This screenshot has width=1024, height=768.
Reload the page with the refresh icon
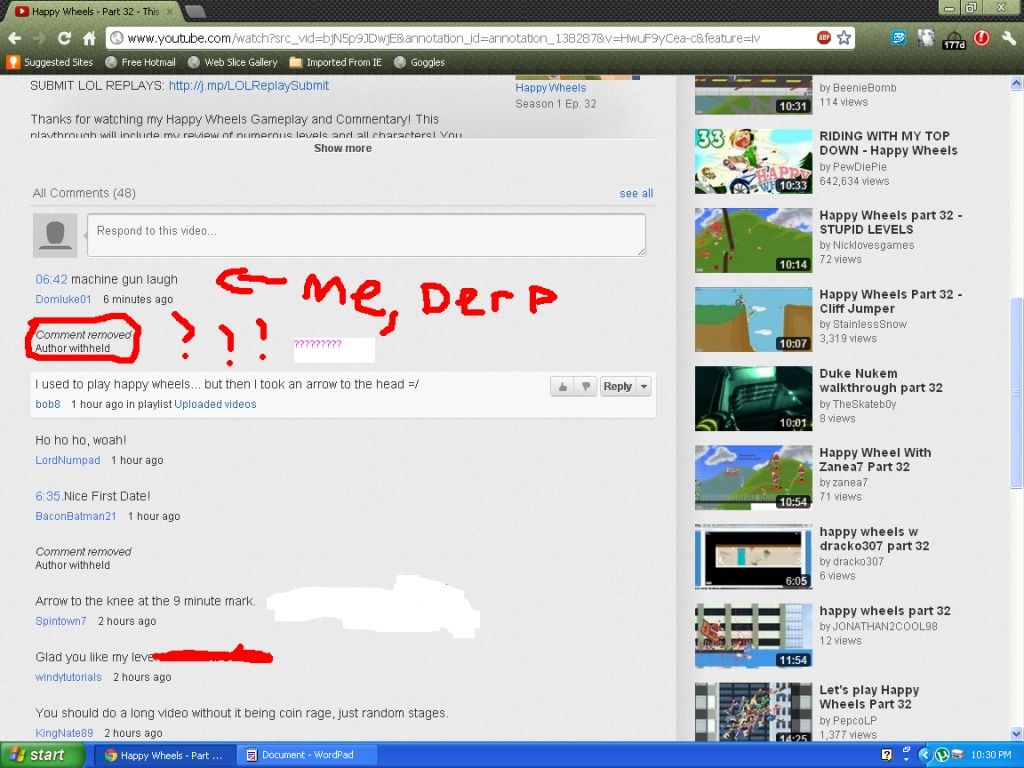(x=64, y=38)
